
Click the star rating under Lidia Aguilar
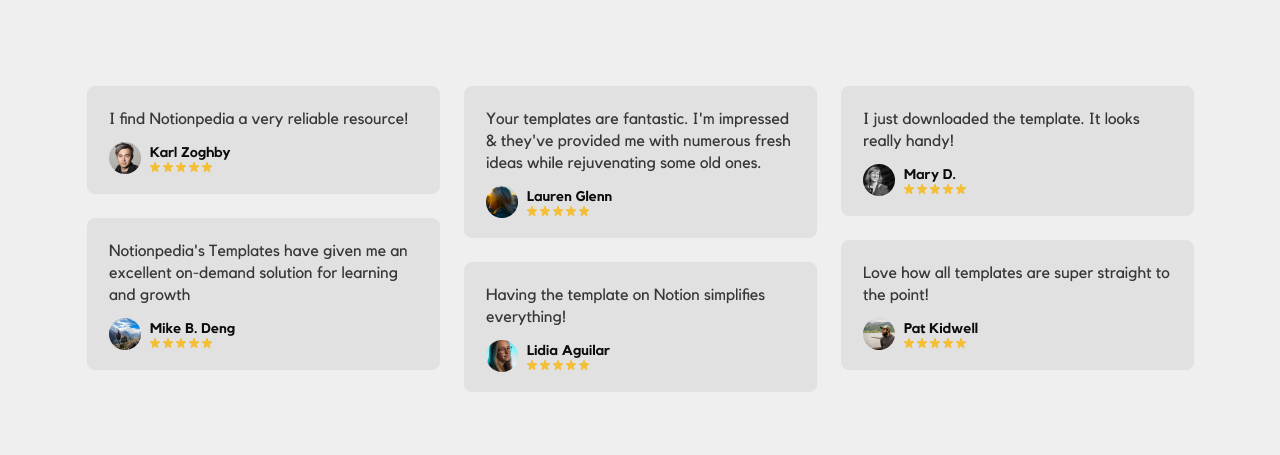[558, 366]
